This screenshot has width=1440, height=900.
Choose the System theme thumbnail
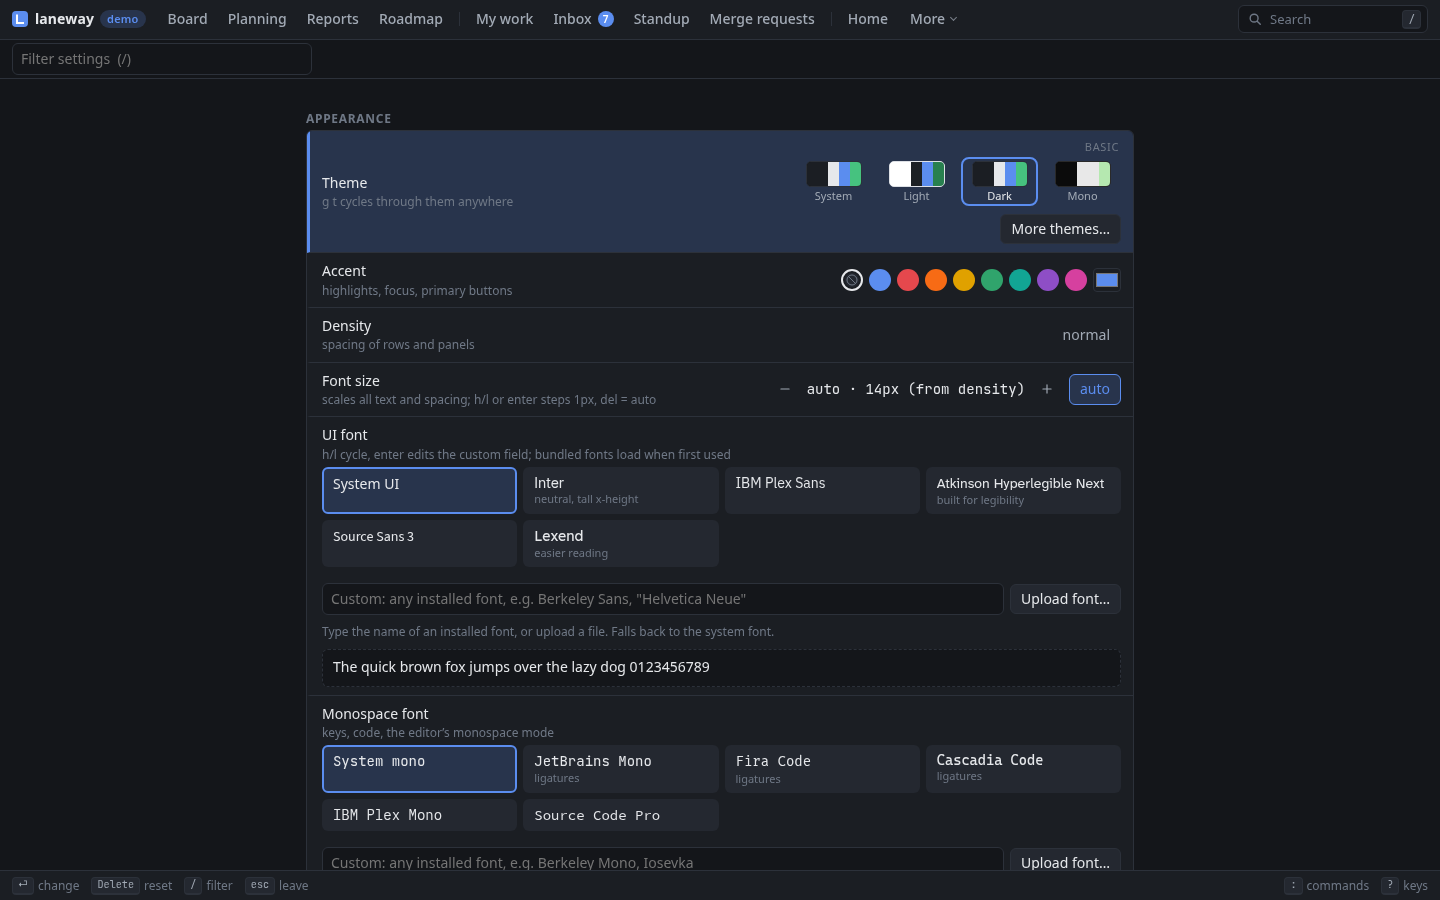(833, 182)
